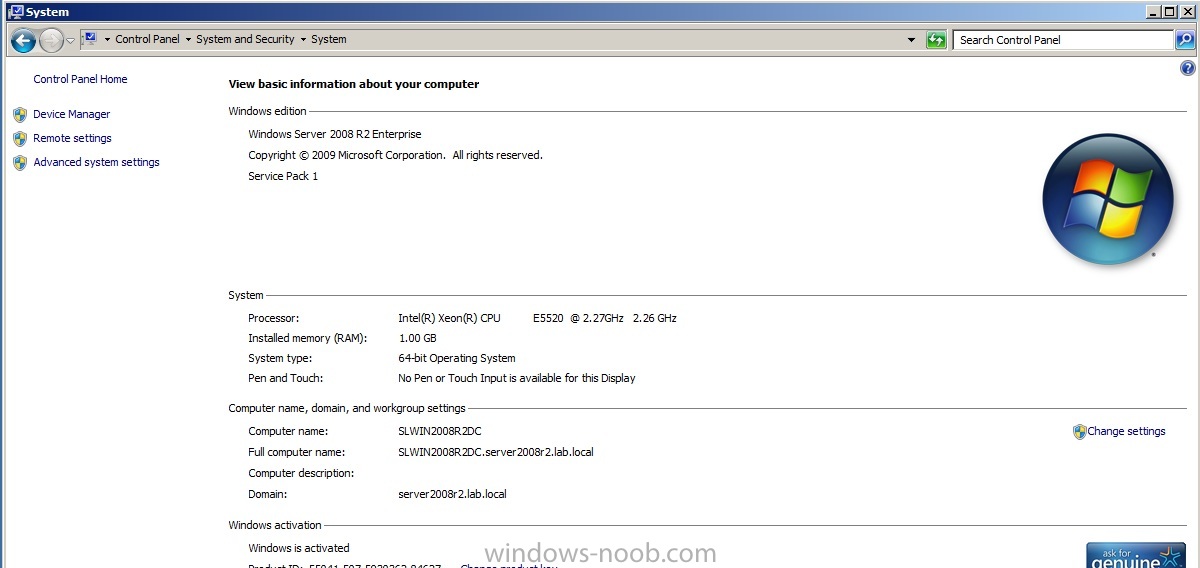Click the shield icon beside Remote settings
The image size is (1200, 568).
point(20,138)
